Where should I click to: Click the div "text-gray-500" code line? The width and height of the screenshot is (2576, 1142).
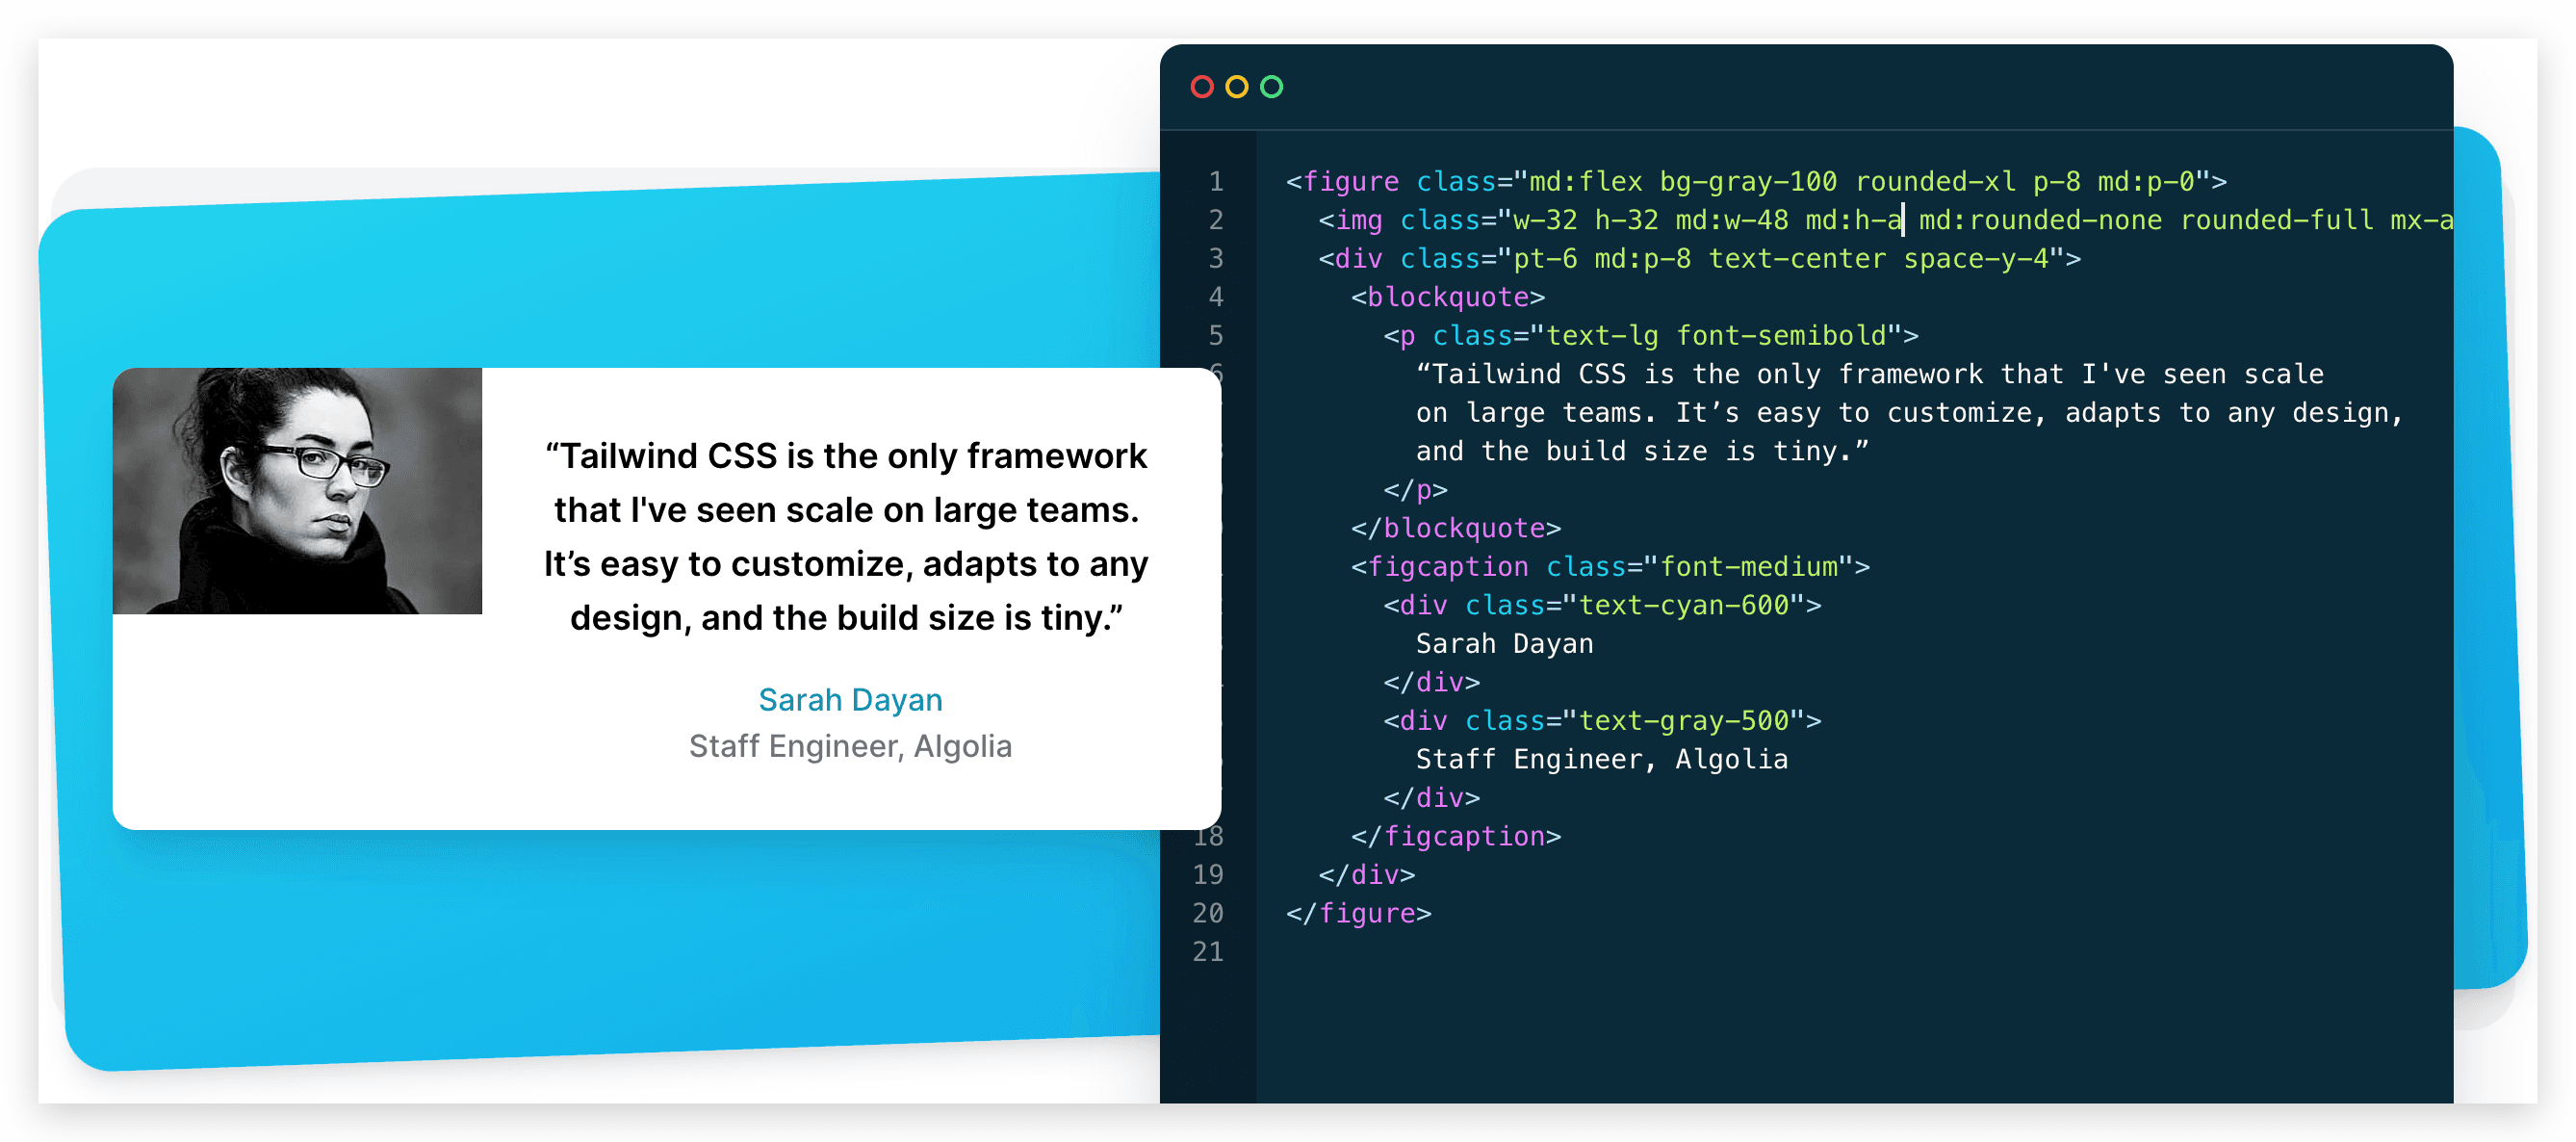(x=1602, y=720)
